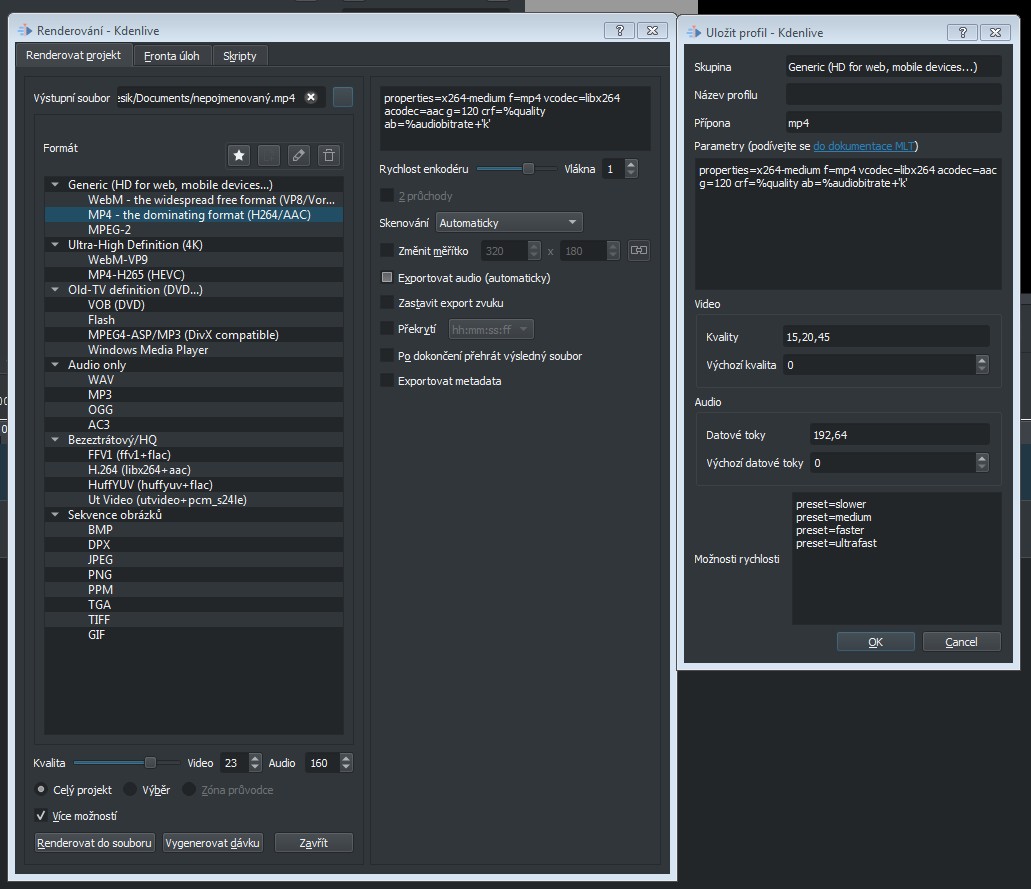This screenshot has width=1031, height=889.
Task: Switch to the Fronta úloh tab
Action: pyautogui.click(x=171, y=56)
